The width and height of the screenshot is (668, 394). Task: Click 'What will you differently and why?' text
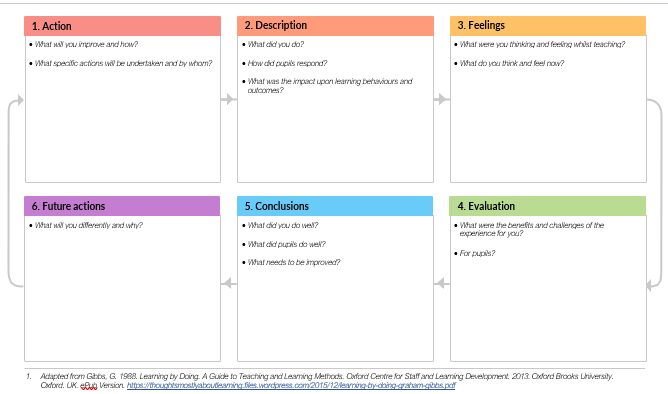pyautogui.click(x=89, y=225)
